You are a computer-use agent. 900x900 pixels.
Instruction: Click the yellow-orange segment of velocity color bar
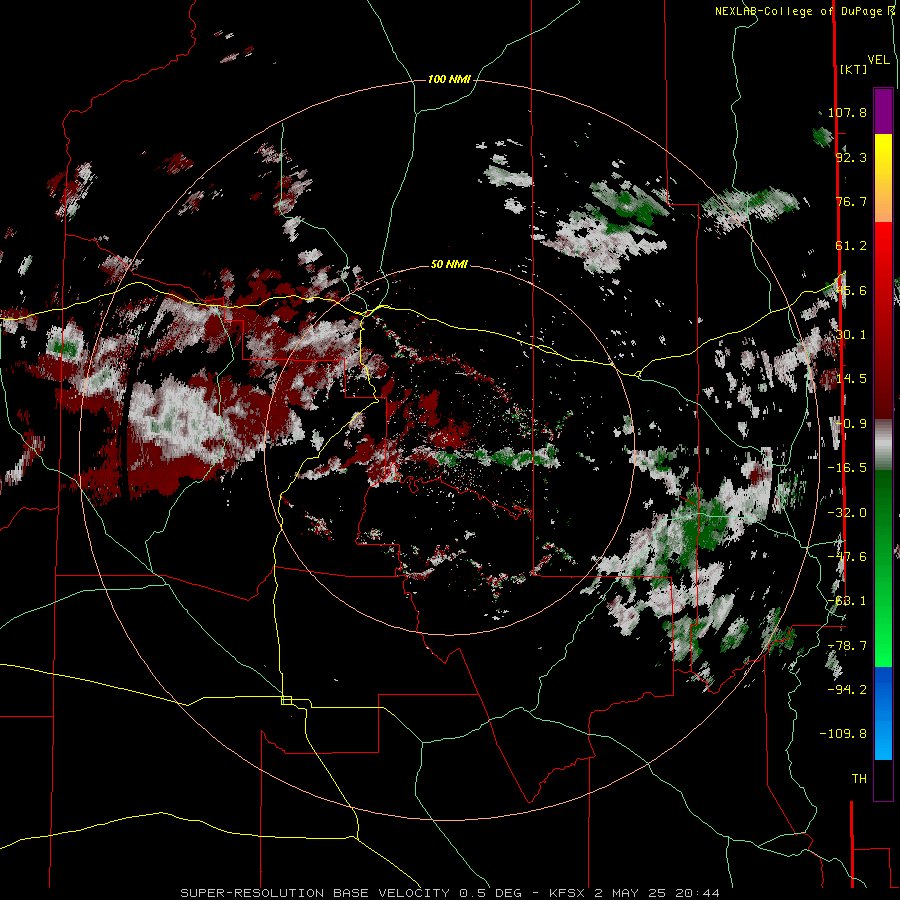[883, 178]
